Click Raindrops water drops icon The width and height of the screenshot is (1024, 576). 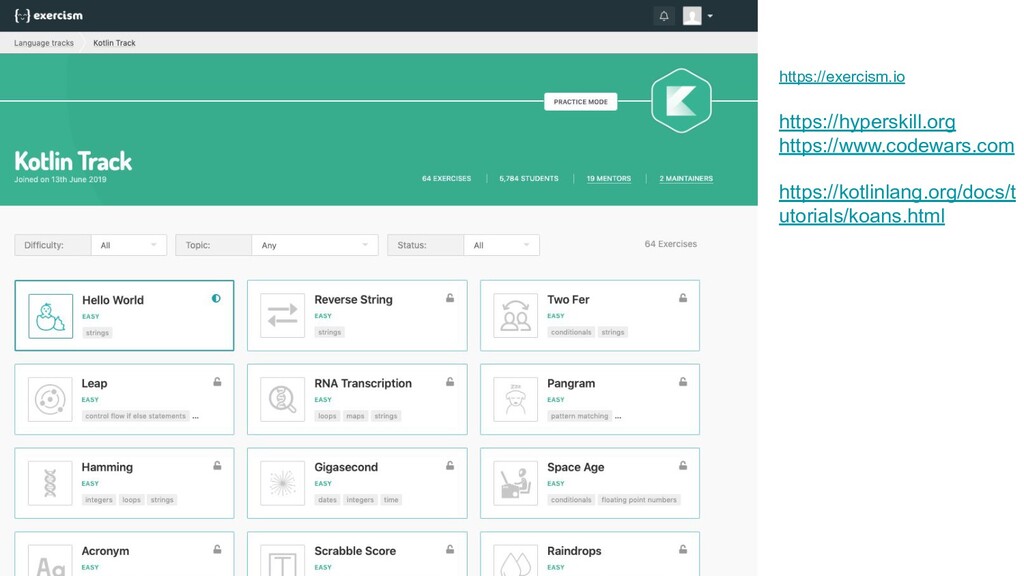(x=515, y=561)
